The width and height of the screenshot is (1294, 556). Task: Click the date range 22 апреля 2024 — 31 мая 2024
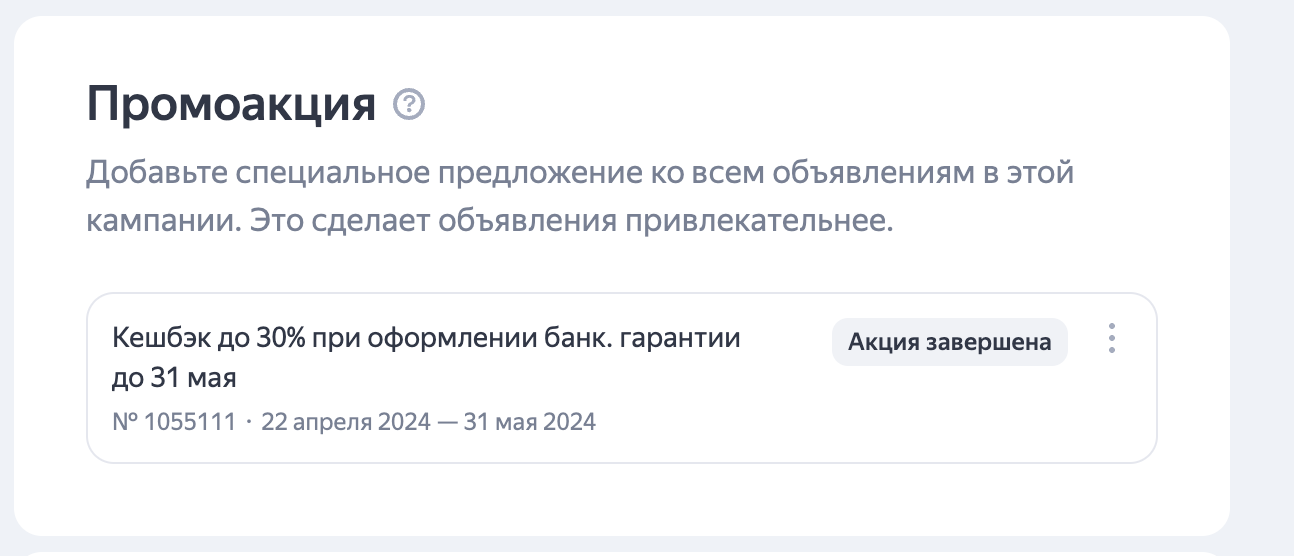click(x=428, y=422)
